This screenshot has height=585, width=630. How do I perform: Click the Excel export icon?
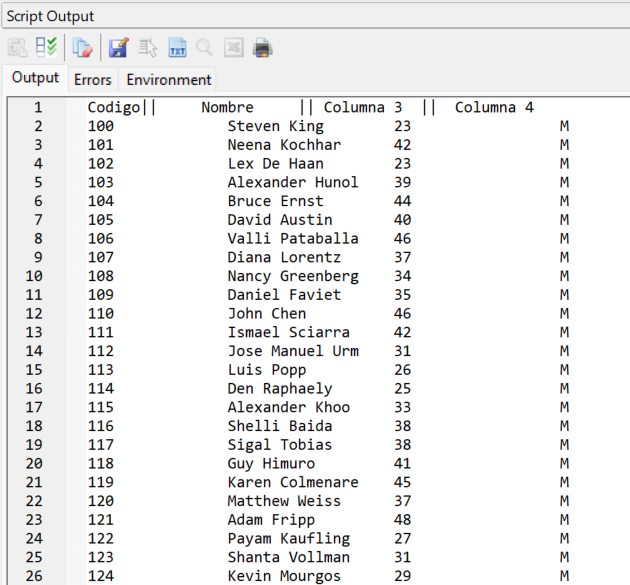point(234,48)
